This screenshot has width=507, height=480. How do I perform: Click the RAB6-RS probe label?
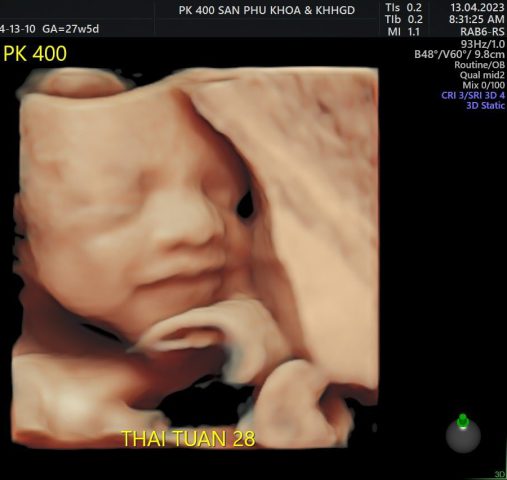(482, 32)
